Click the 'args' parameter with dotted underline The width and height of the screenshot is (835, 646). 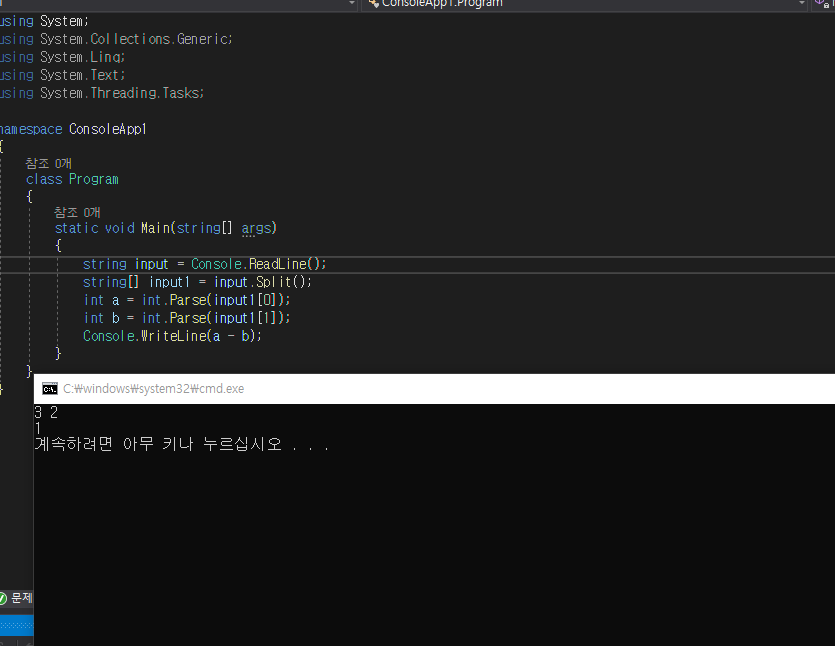point(256,228)
